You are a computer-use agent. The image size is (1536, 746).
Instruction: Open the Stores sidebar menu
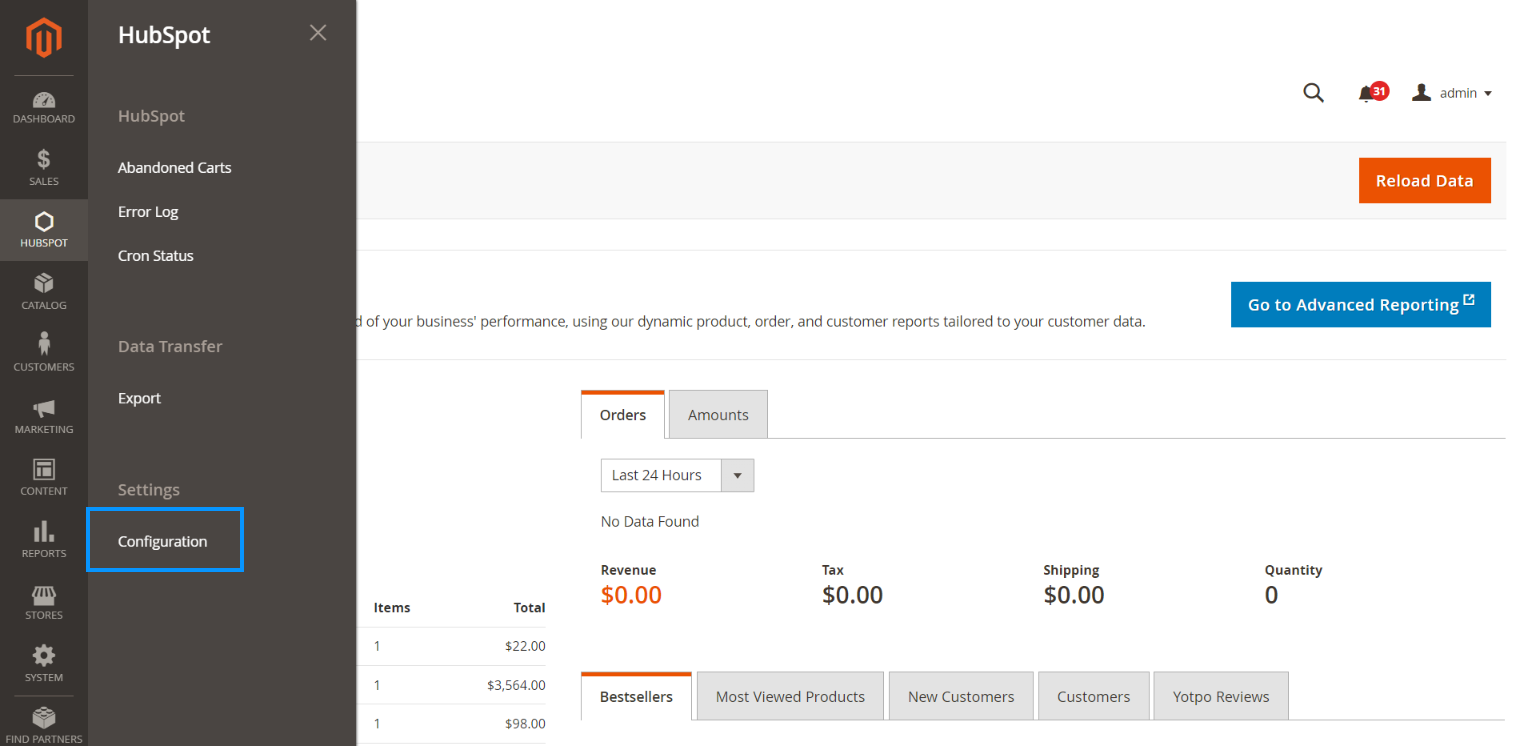tap(43, 602)
